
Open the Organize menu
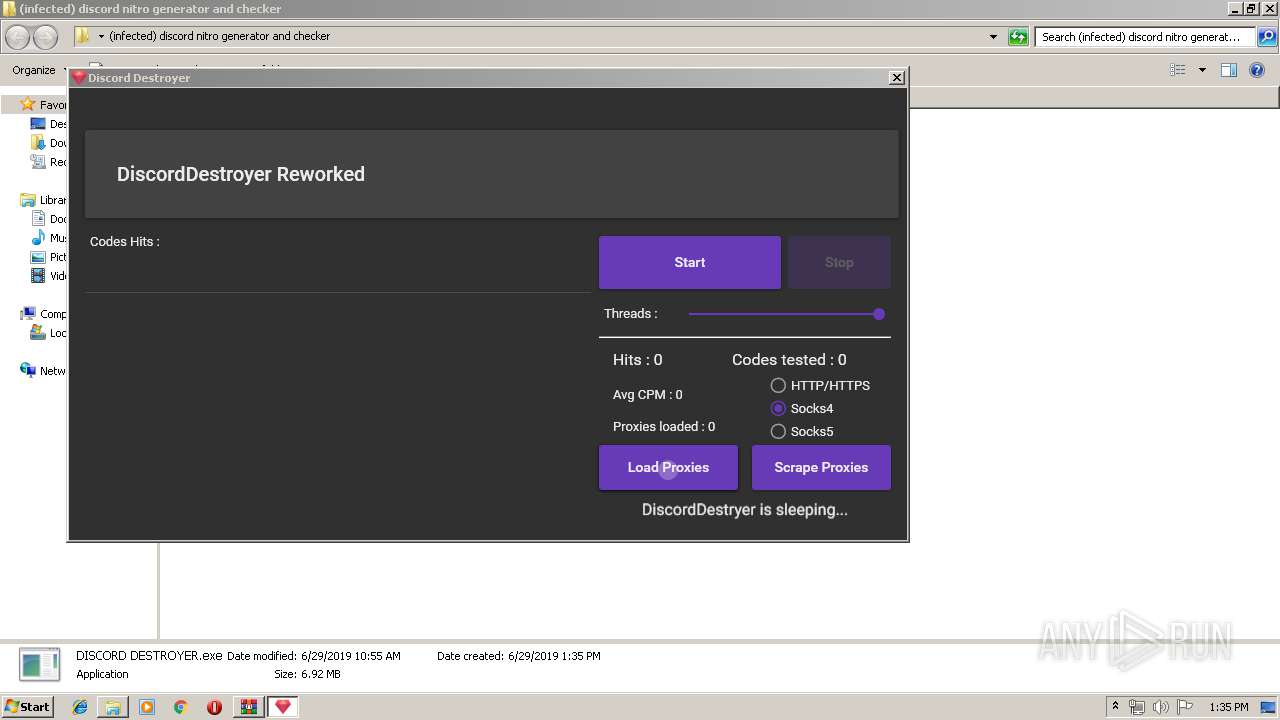[x=39, y=70]
